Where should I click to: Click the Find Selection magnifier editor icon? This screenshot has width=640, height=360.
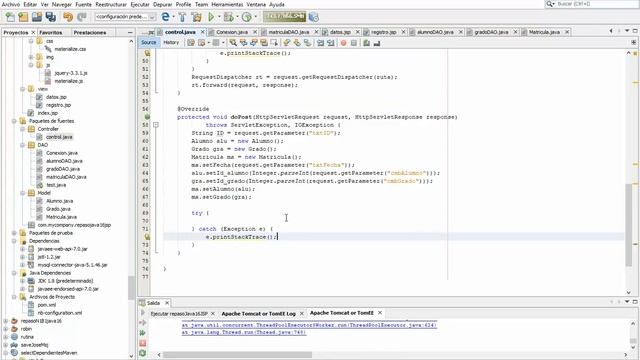coord(233,42)
